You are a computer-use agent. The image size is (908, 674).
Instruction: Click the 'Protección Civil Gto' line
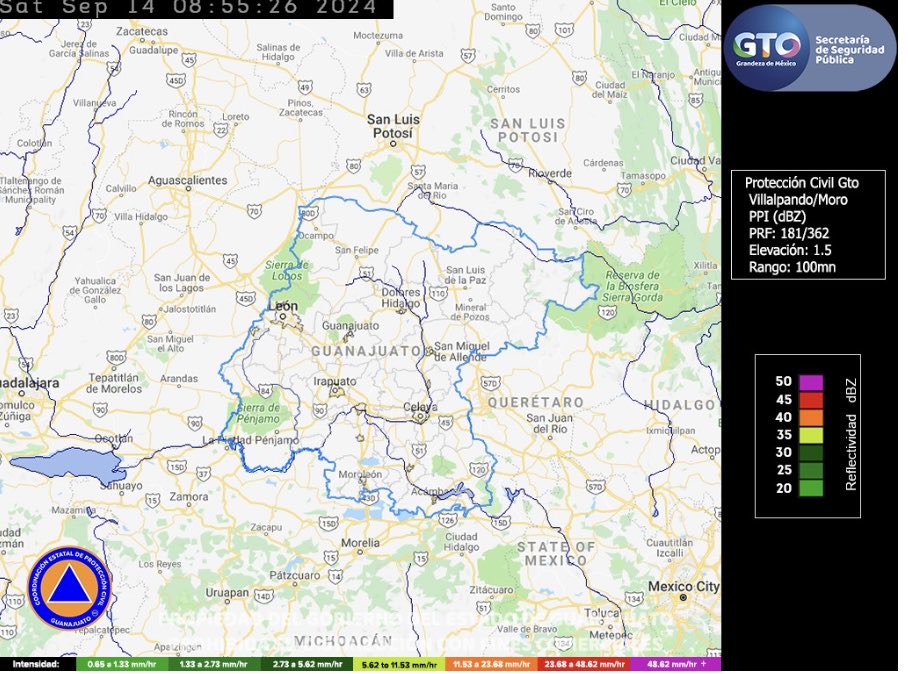point(801,183)
